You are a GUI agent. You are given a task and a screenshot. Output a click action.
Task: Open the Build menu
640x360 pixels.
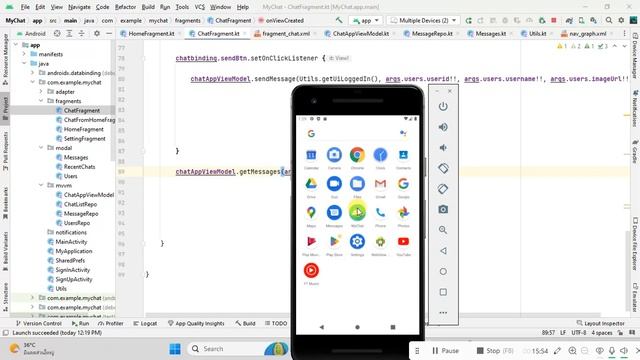(148, 7)
